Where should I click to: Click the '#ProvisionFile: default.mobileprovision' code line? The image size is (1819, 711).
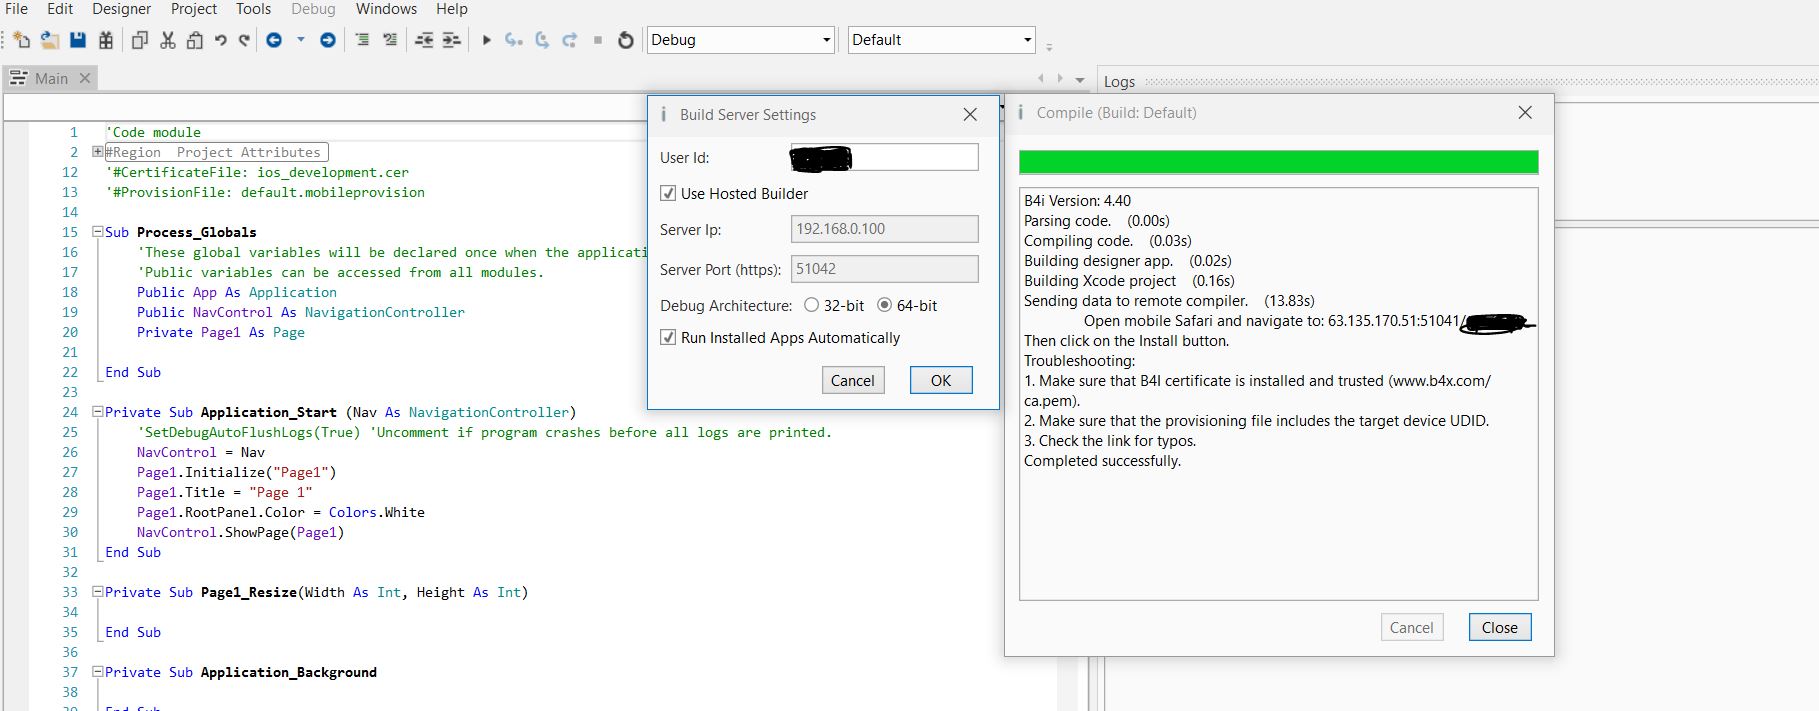(265, 192)
